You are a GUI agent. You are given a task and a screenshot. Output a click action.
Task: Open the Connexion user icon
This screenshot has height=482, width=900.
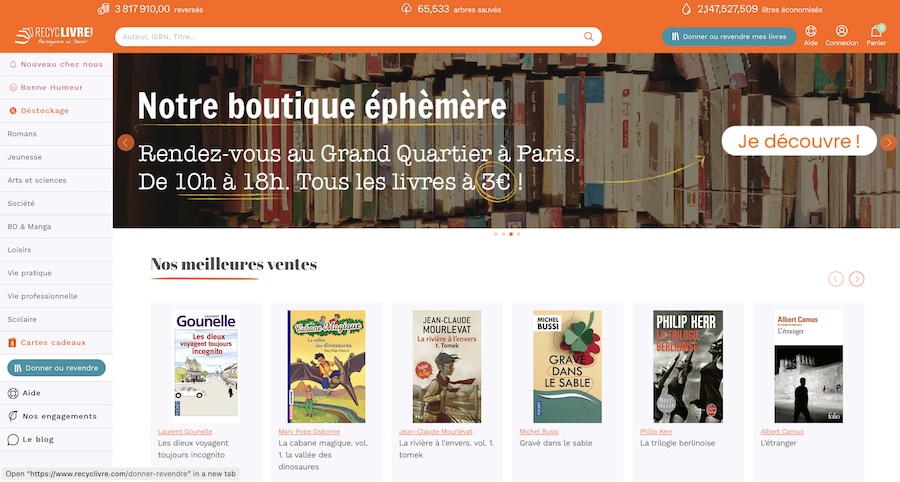click(x=841, y=31)
